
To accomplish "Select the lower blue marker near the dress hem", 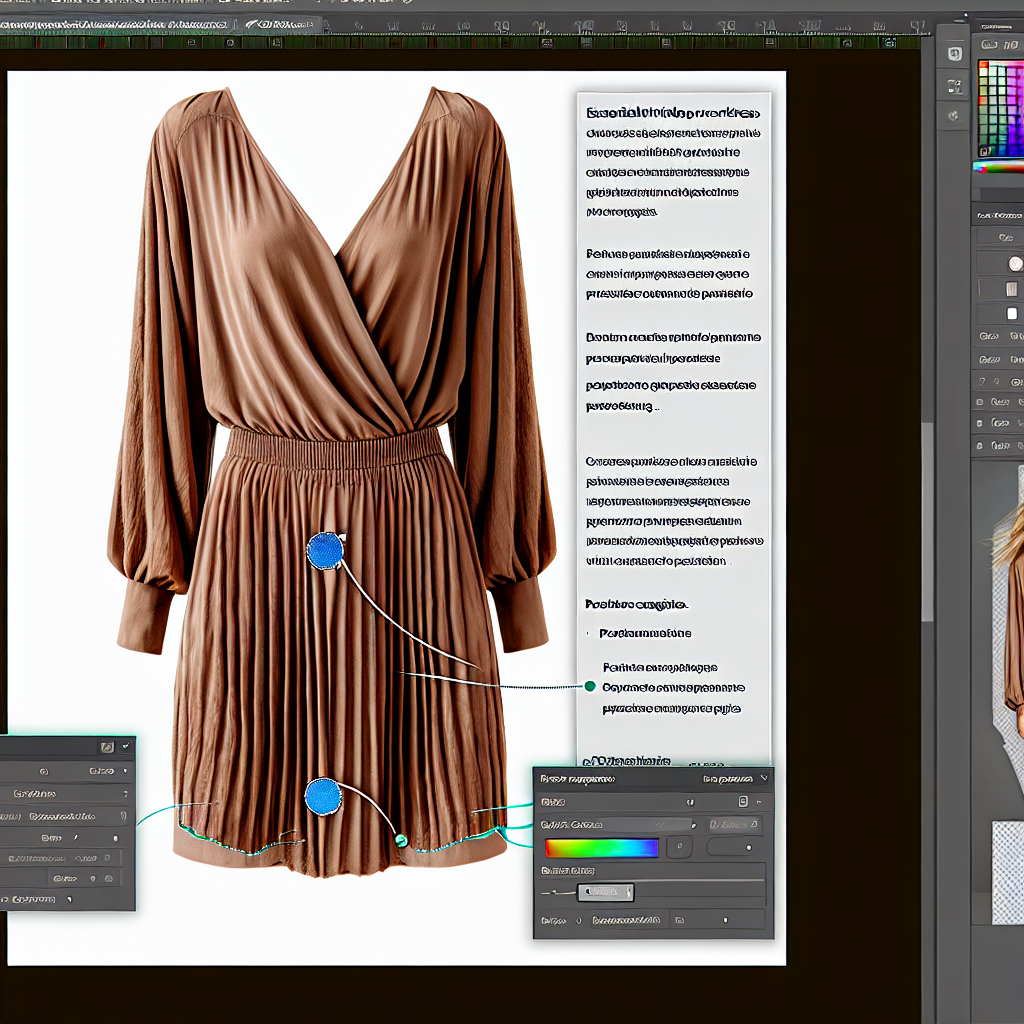I will pyautogui.click(x=323, y=796).
